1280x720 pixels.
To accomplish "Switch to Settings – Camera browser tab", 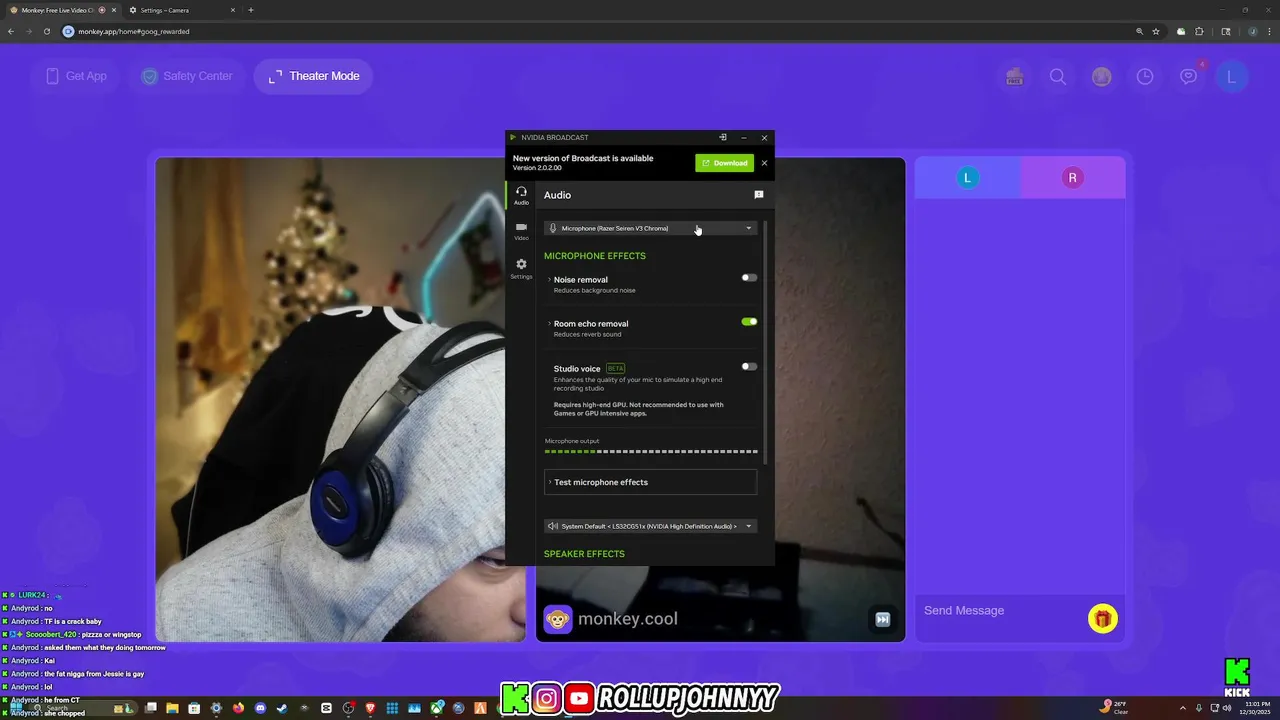I will point(180,10).
